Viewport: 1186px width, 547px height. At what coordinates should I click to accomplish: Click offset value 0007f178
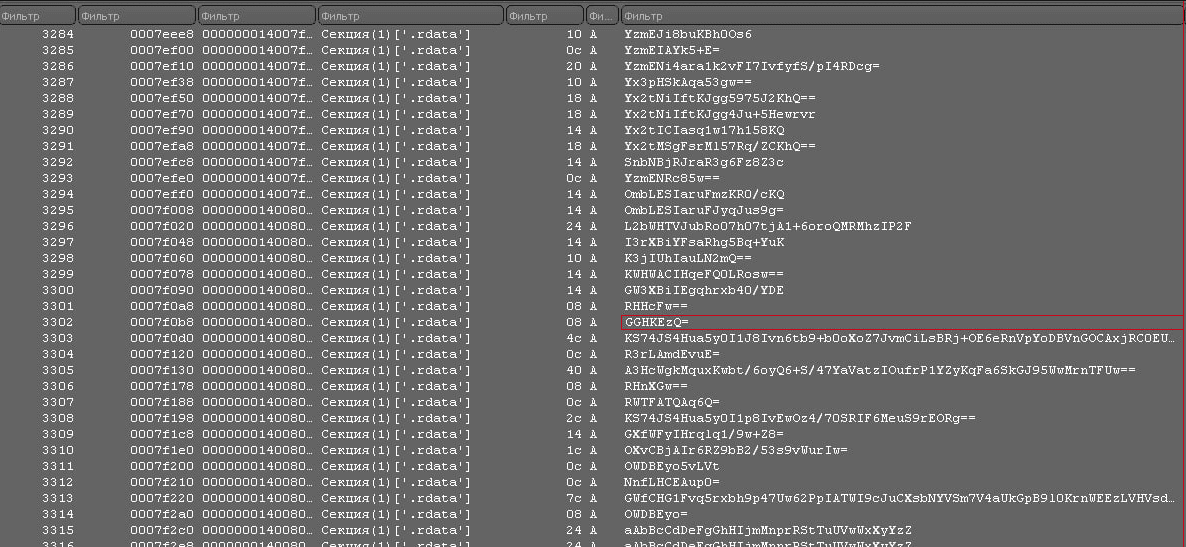coord(162,387)
